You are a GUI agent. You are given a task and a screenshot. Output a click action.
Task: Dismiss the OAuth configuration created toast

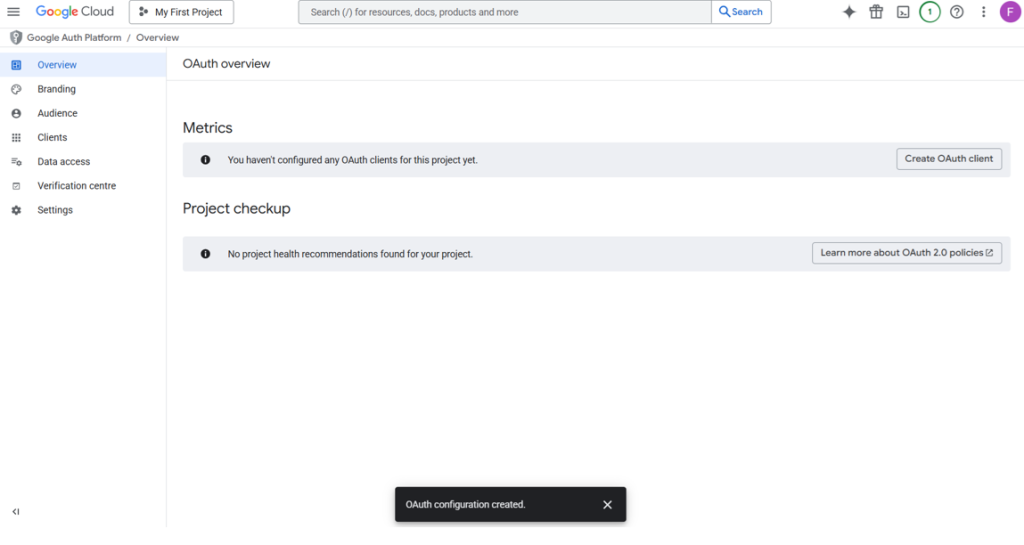point(607,505)
